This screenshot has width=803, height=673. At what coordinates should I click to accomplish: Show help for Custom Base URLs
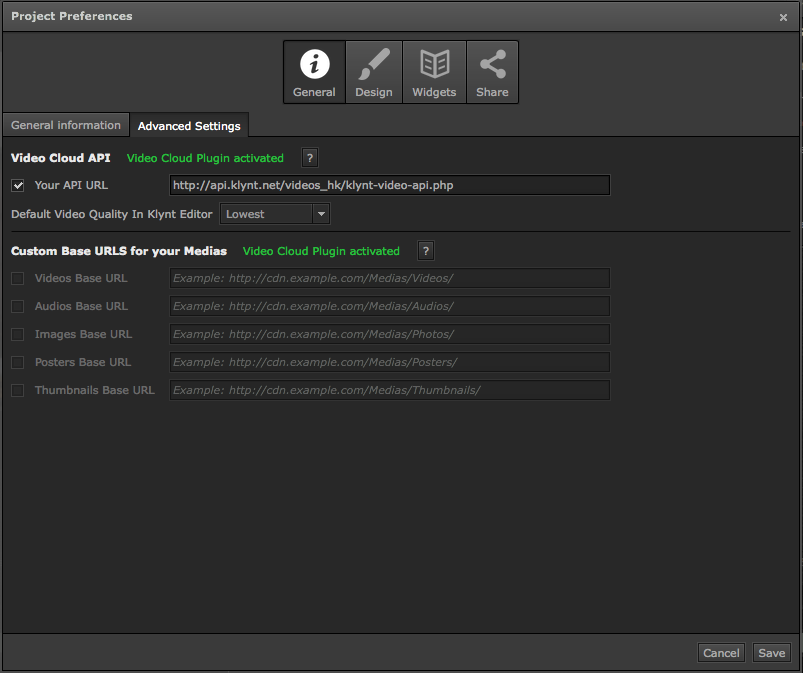click(x=426, y=251)
